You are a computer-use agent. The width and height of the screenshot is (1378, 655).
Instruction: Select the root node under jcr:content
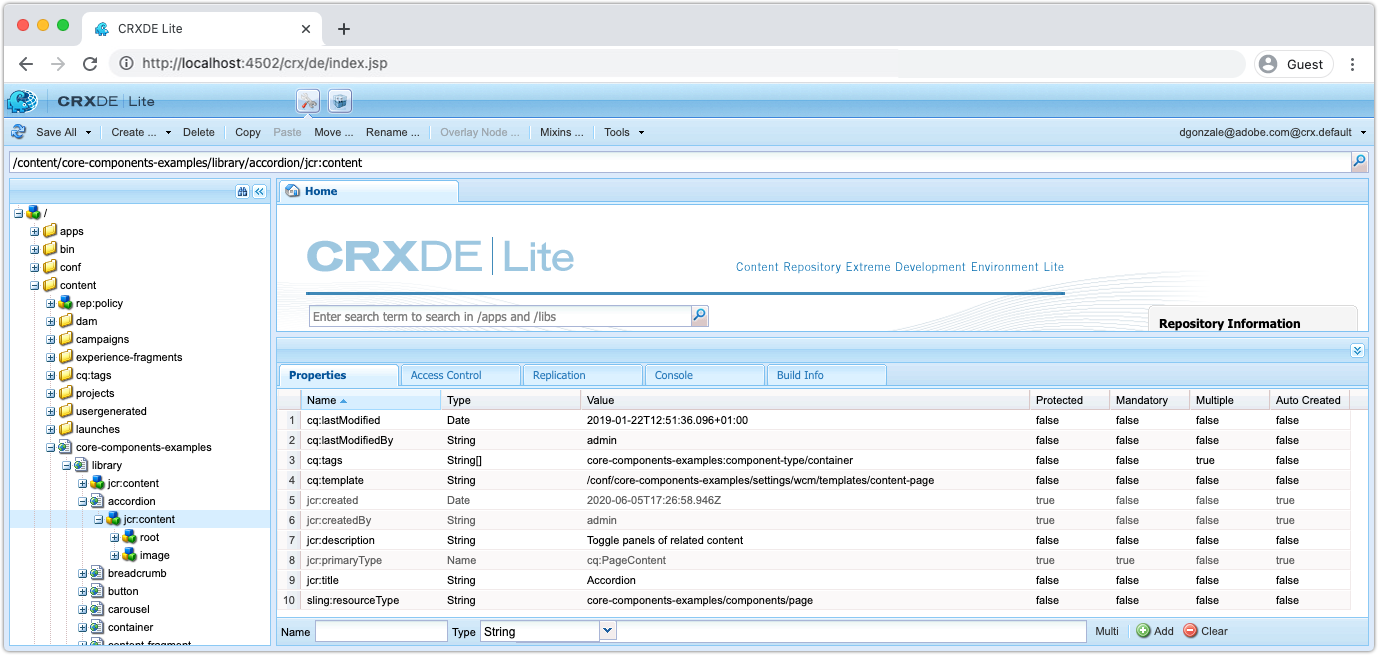[149, 537]
